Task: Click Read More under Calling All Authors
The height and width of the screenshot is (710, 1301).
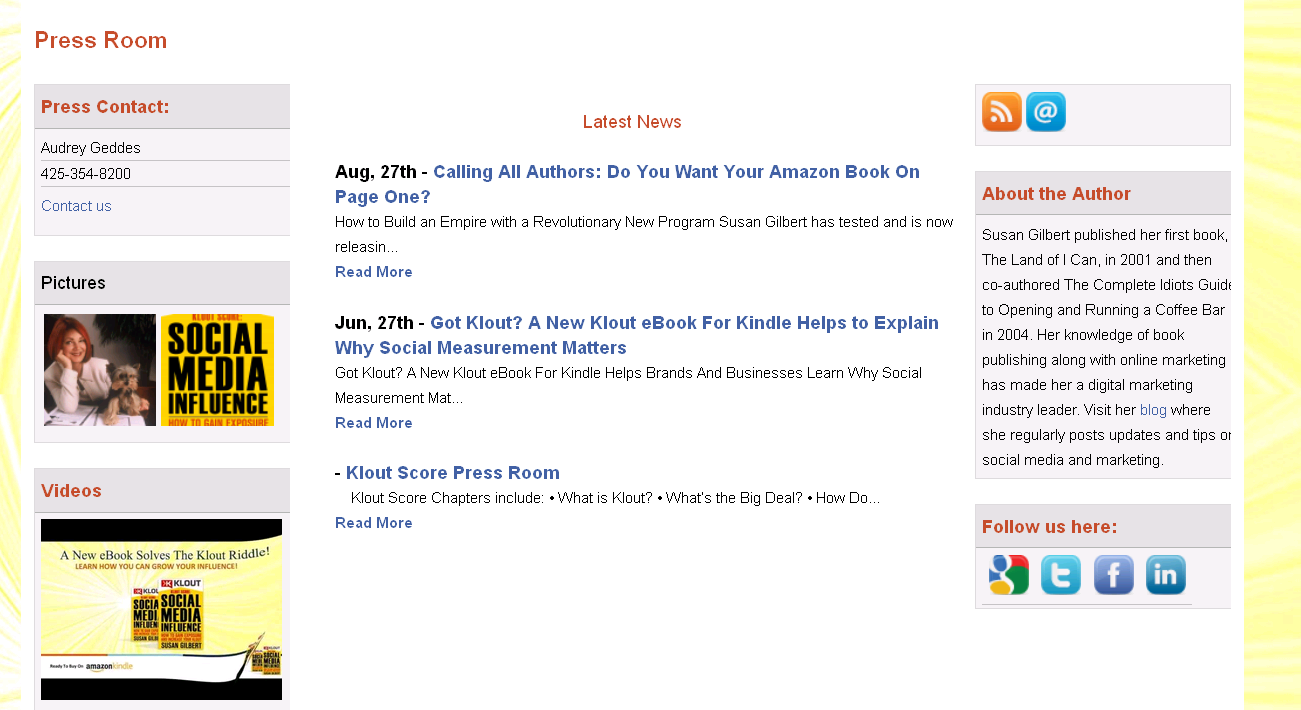Action: [x=373, y=272]
